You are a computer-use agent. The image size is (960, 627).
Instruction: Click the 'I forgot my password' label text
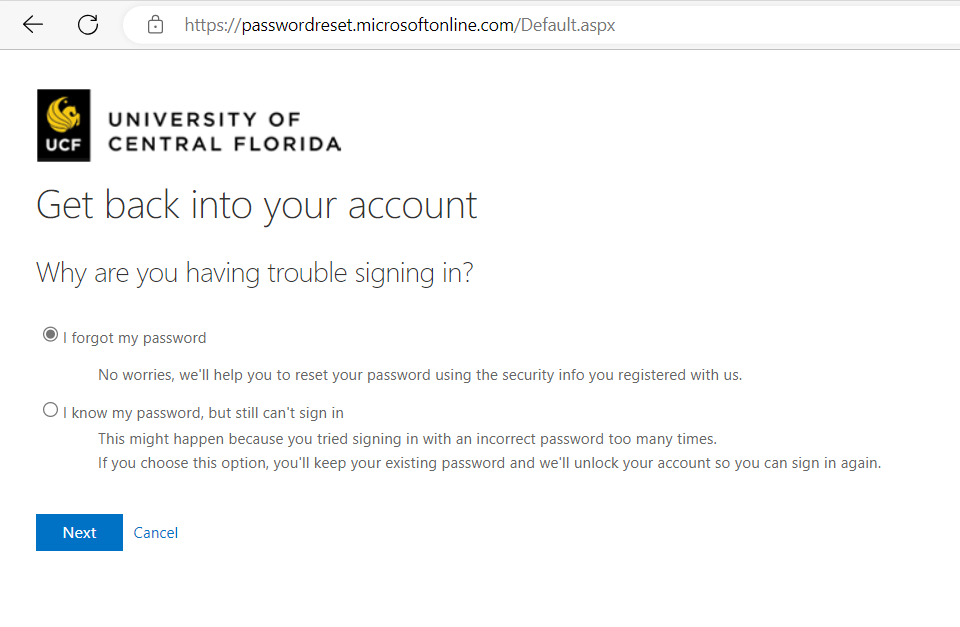(134, 338)
